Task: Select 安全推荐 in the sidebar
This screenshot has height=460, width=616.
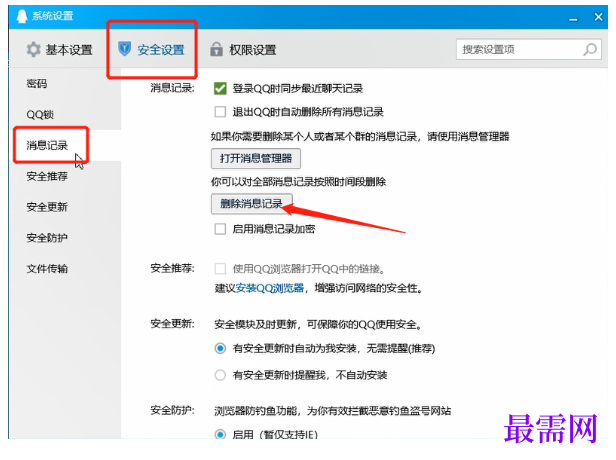Action: click(x=47, y=176)
